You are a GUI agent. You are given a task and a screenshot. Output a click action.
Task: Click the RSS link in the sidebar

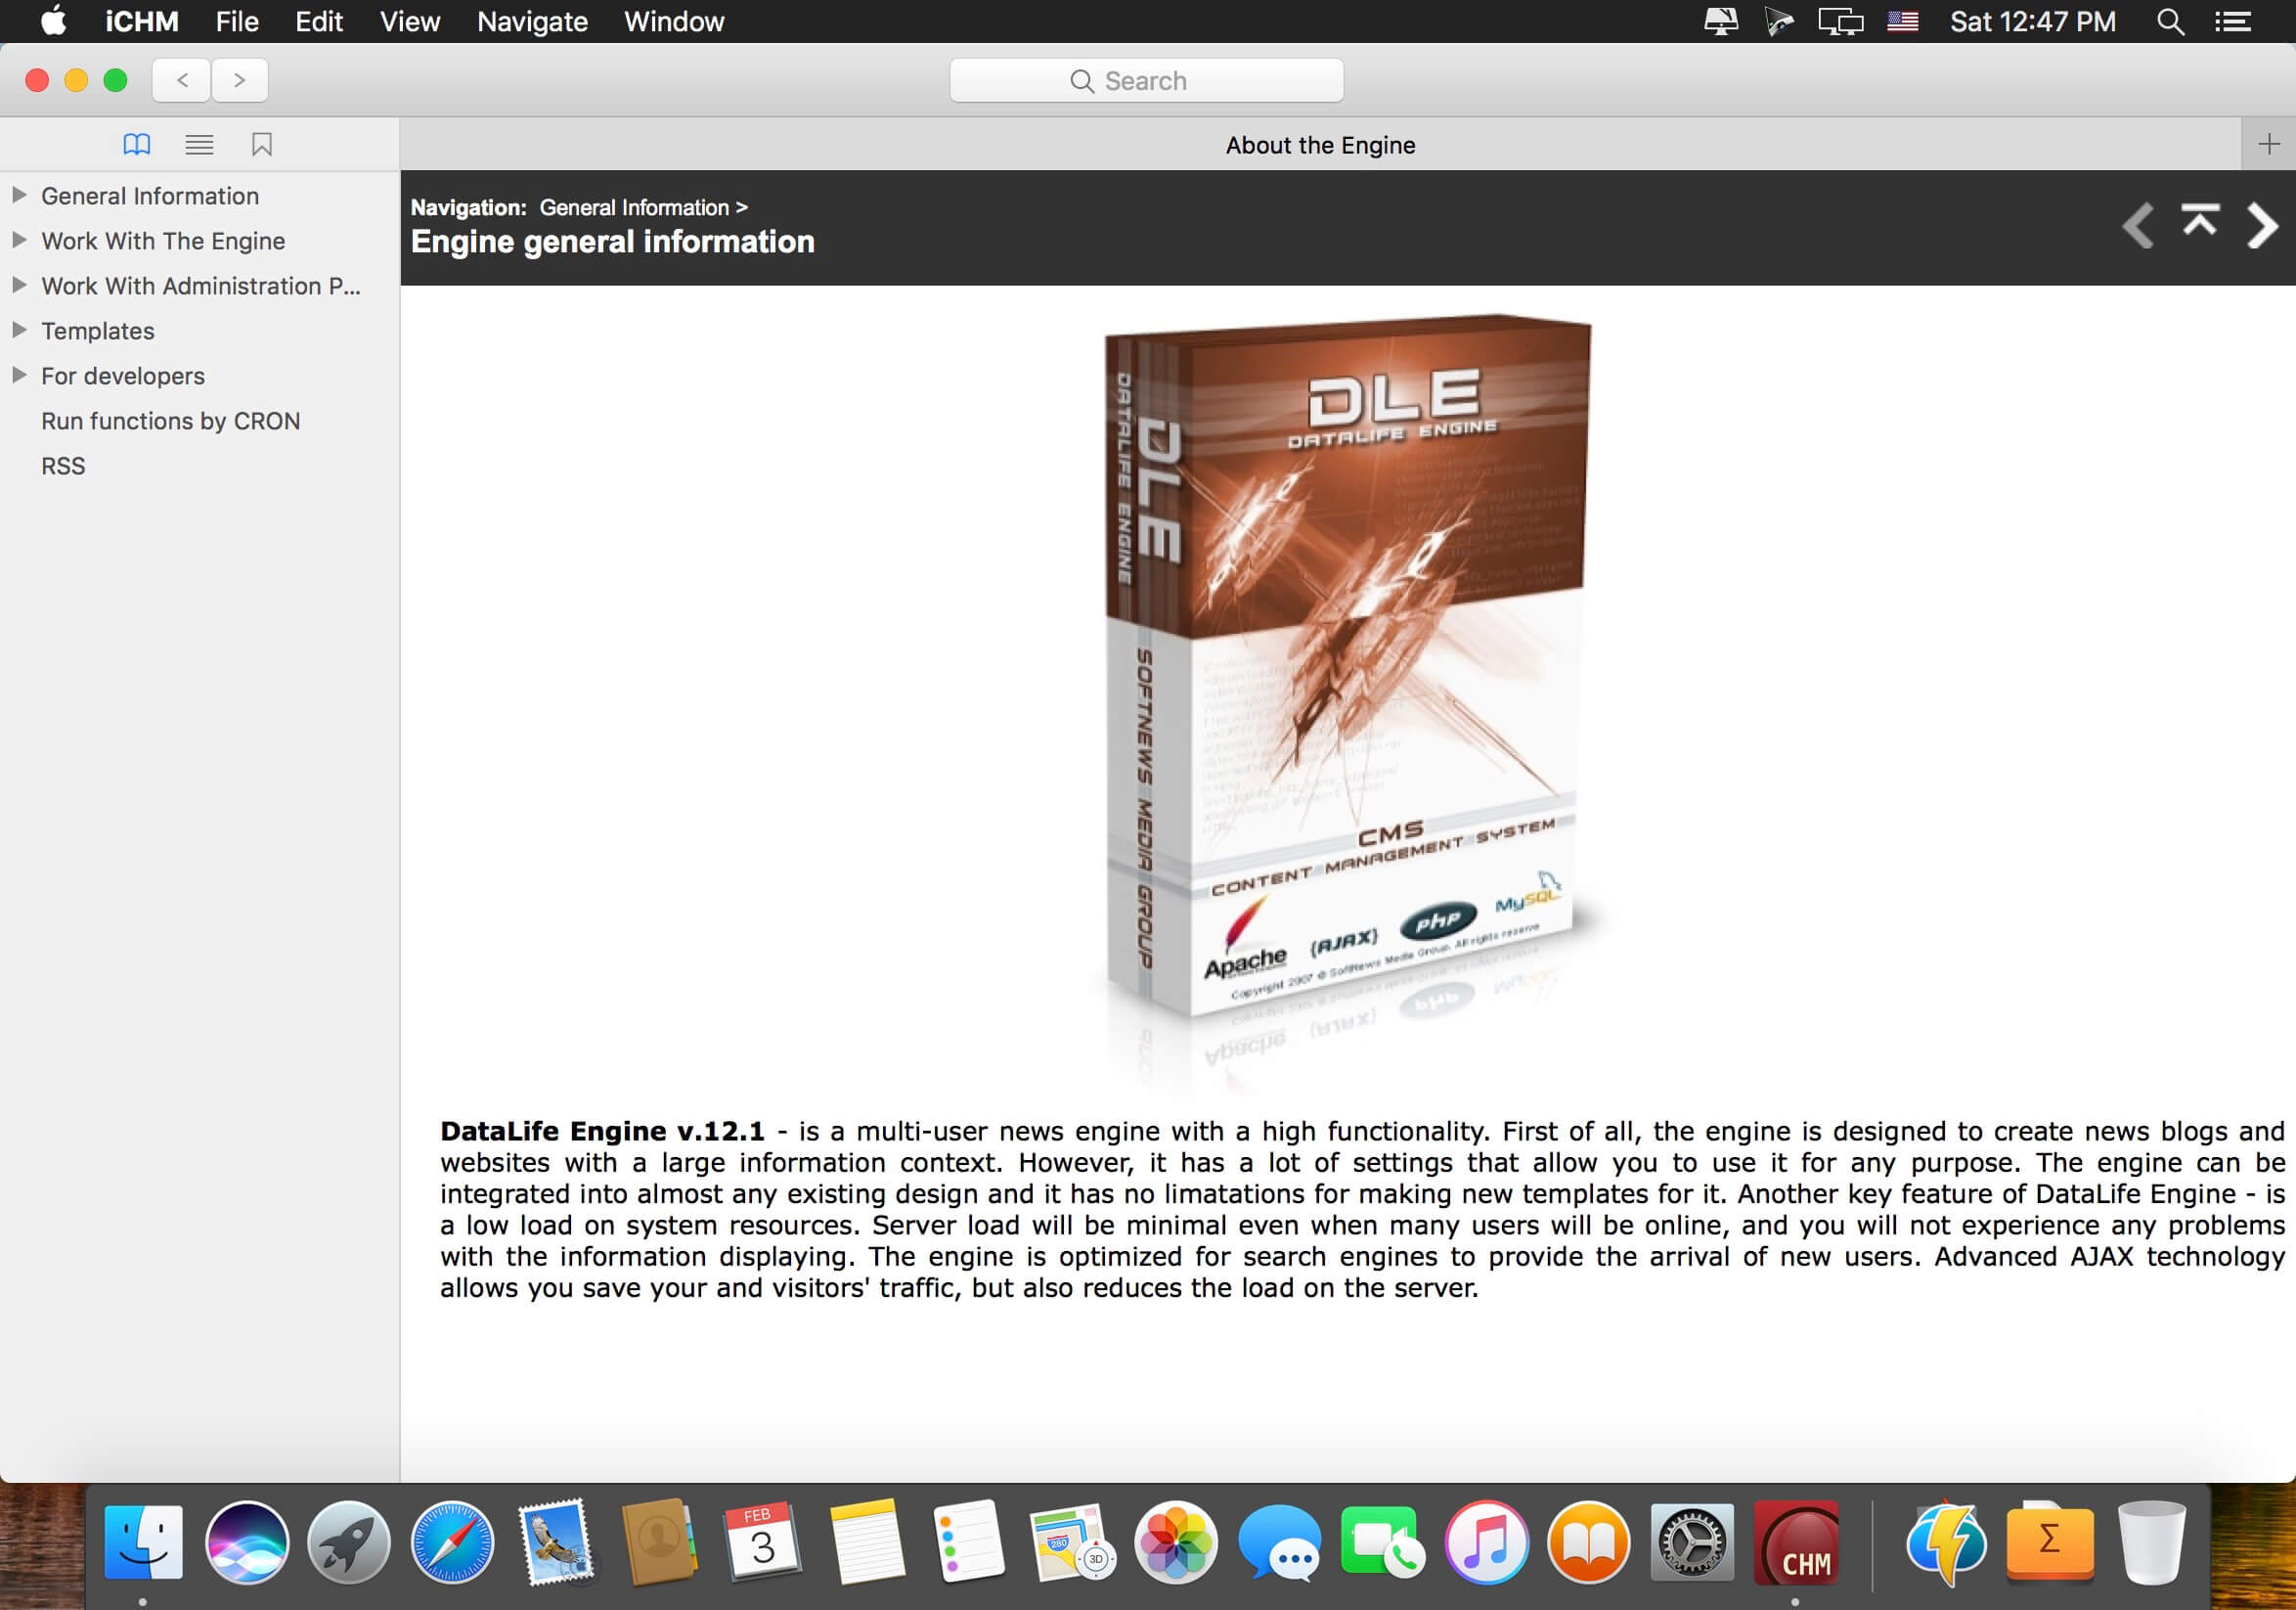tap(65, 464)
